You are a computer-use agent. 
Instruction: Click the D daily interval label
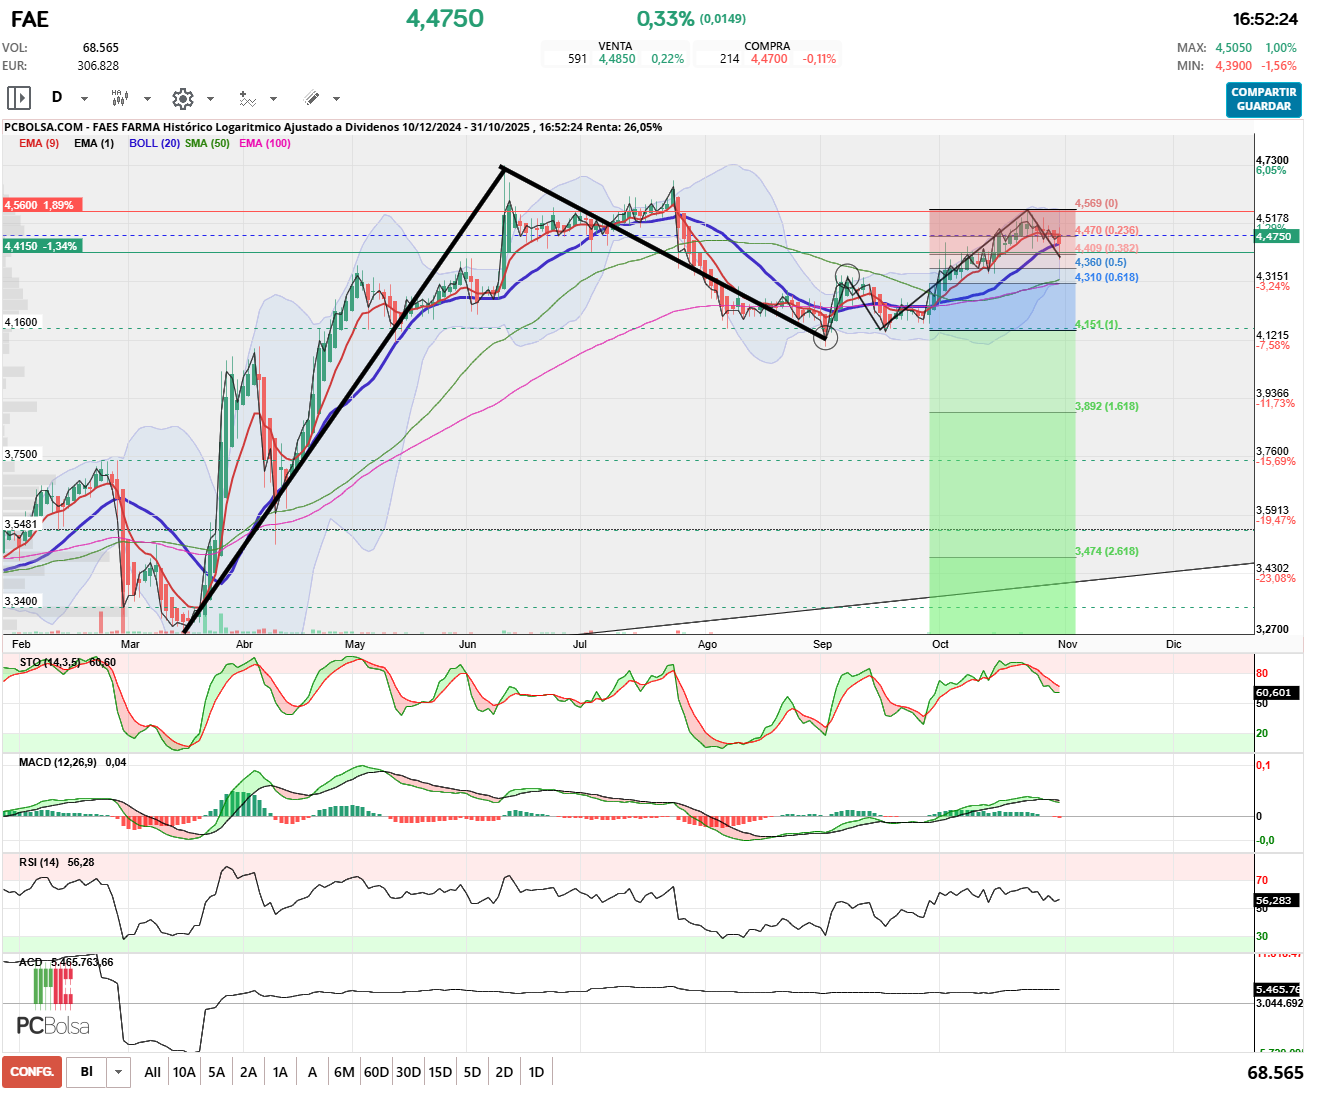[57, 98]
